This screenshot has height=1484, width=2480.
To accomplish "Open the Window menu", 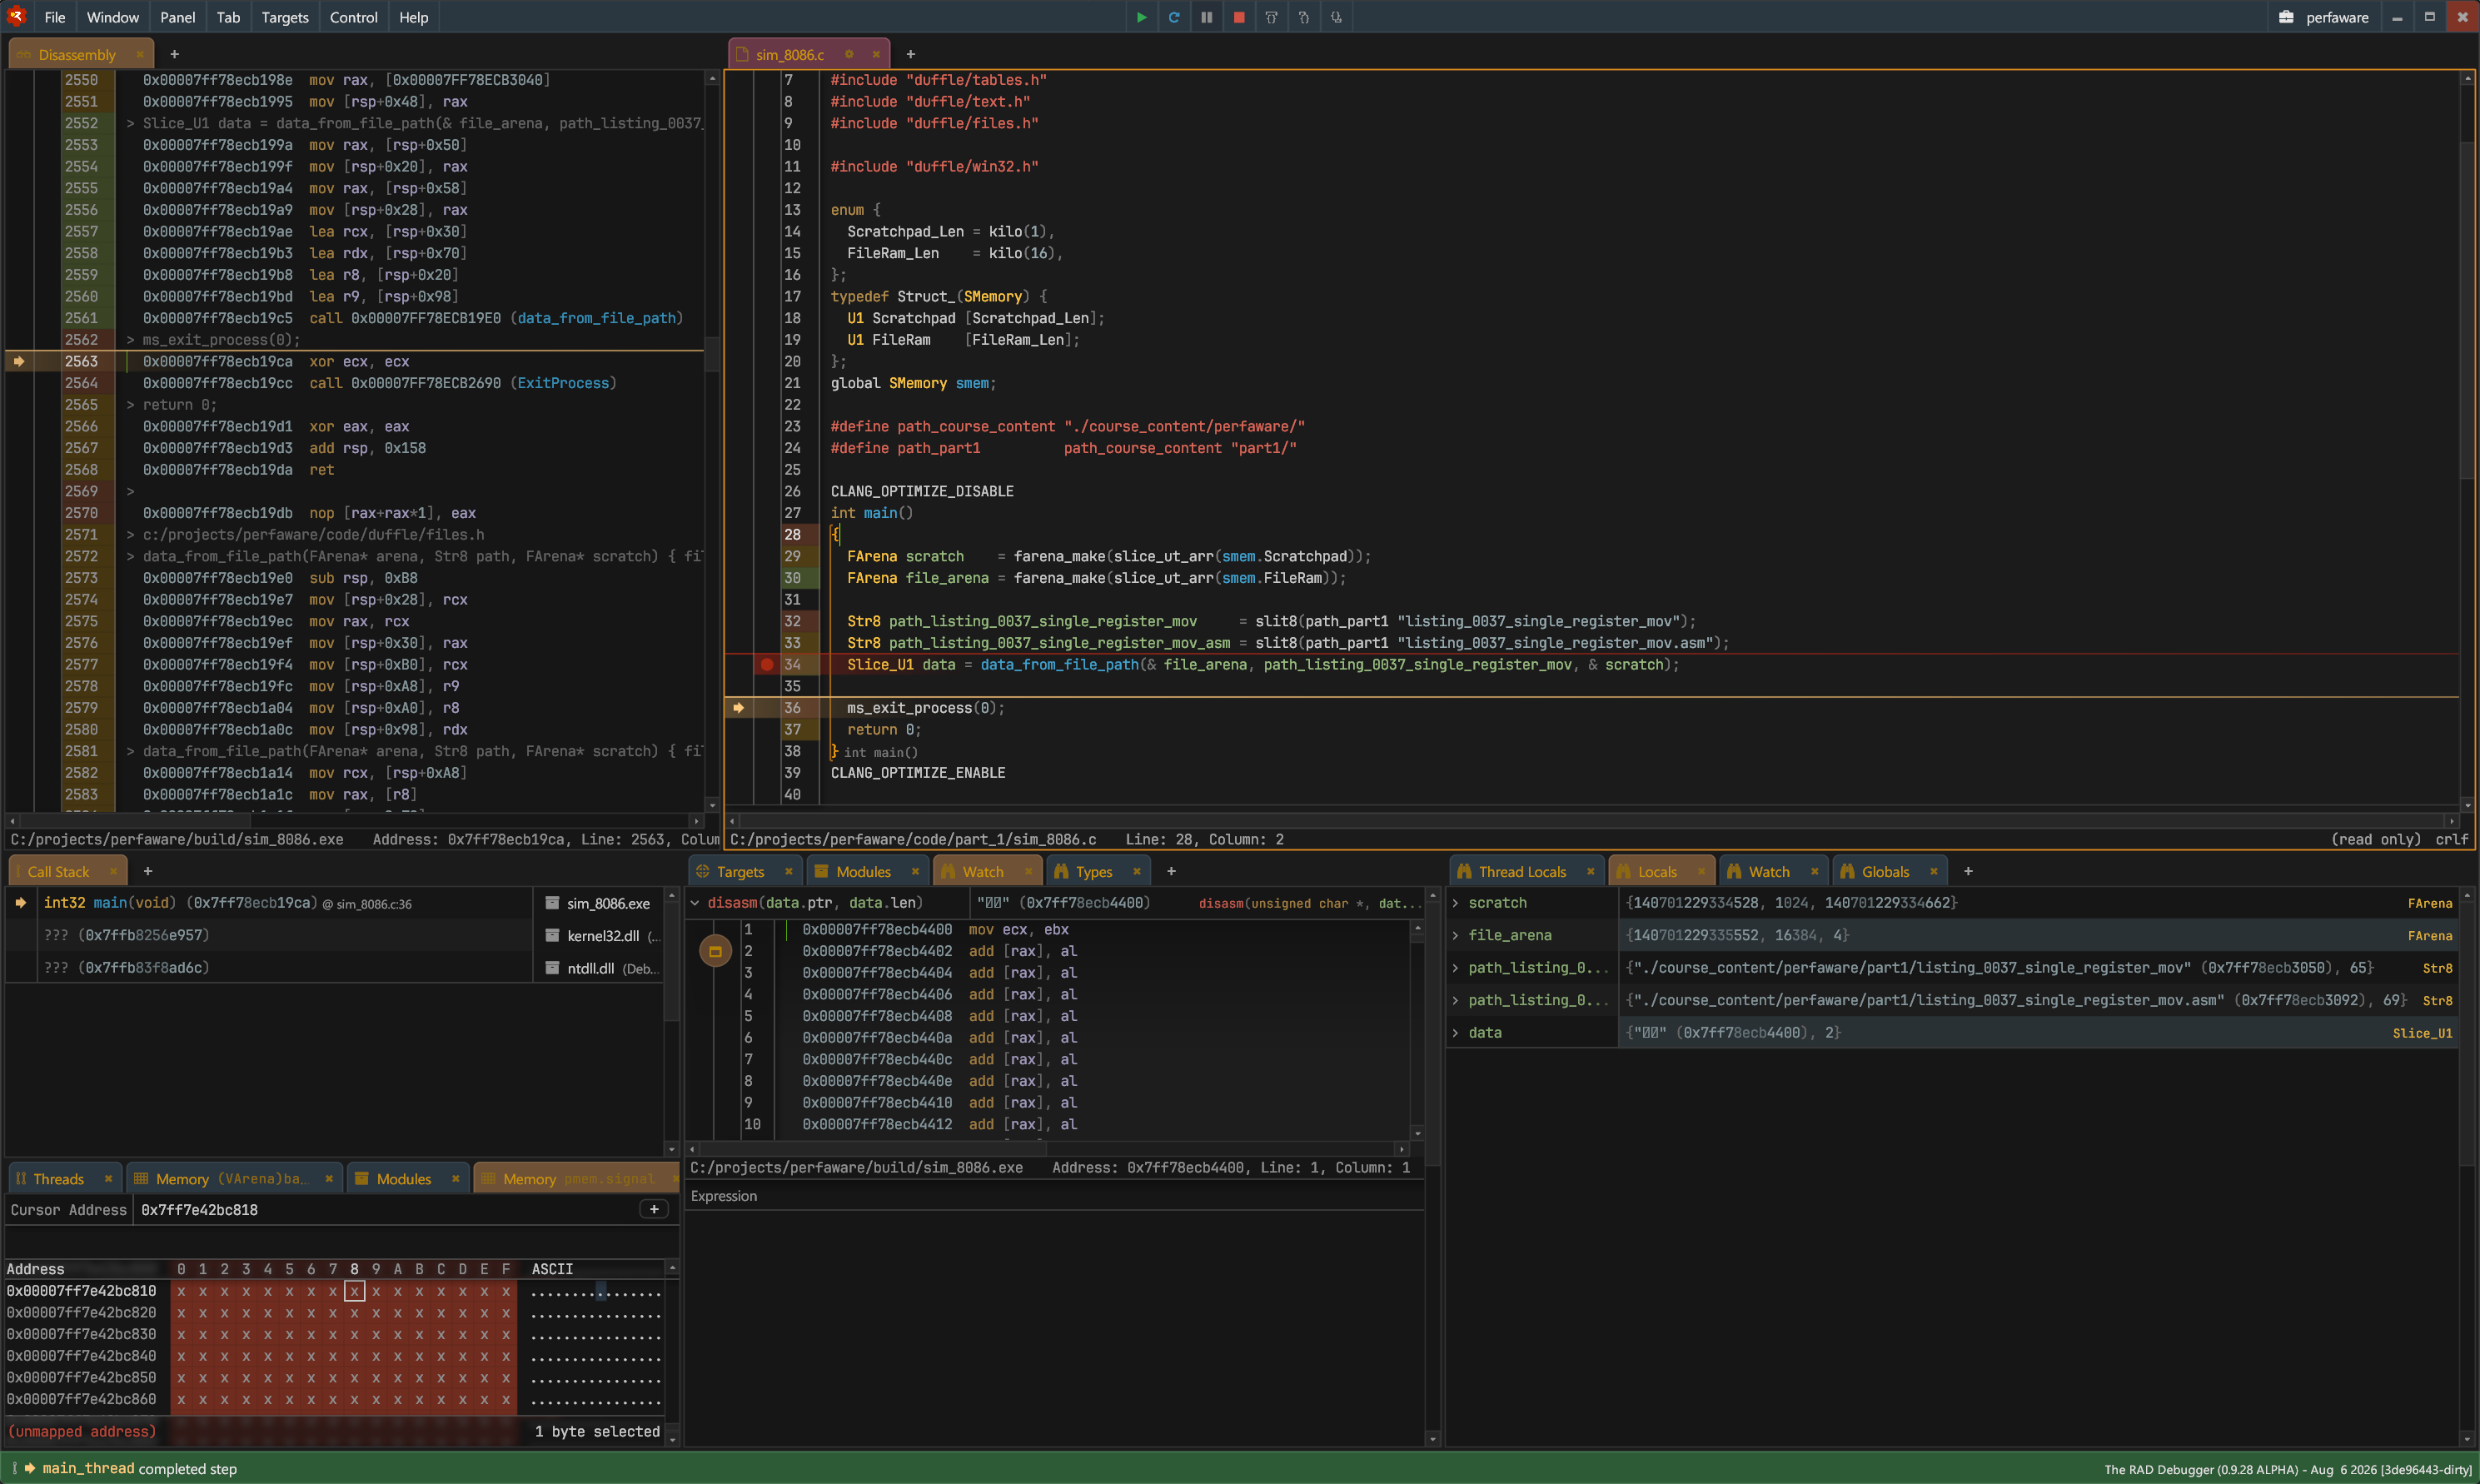I will pyautogui.click(x=113, y=17).
